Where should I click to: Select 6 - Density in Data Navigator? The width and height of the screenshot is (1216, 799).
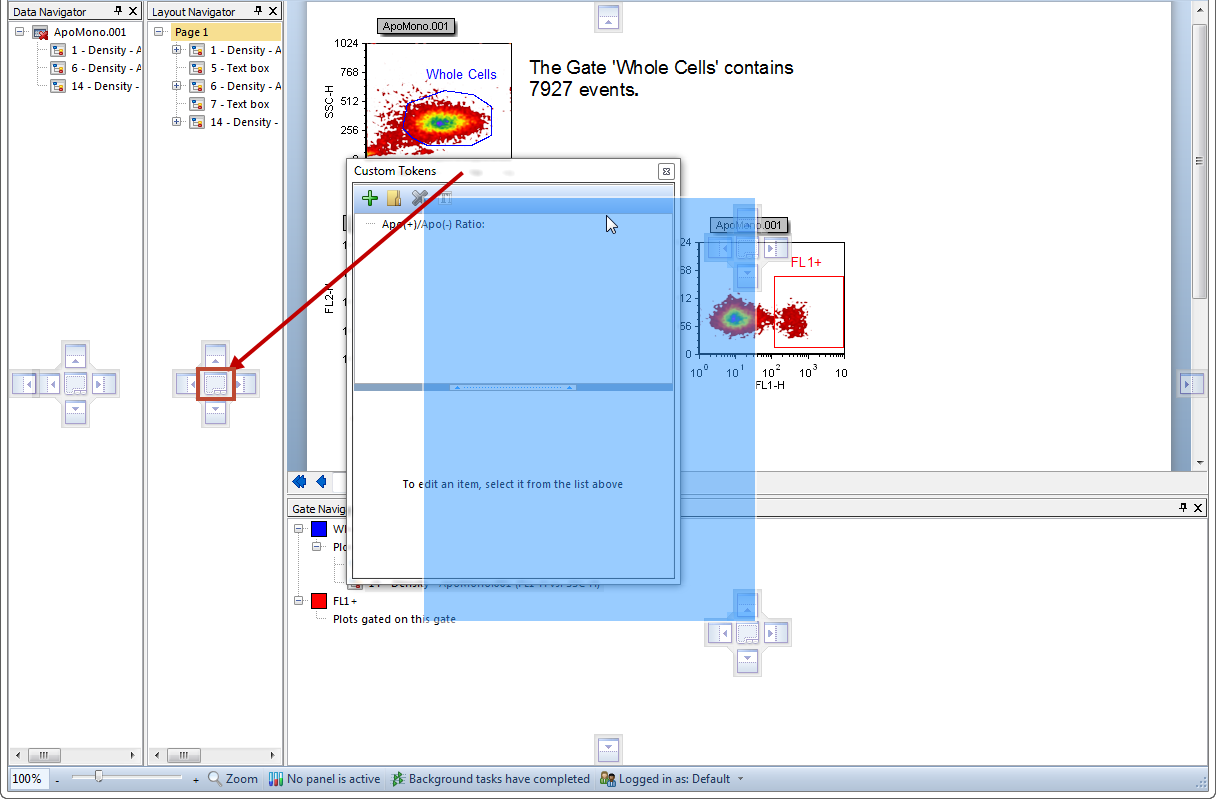coord(105,68)
